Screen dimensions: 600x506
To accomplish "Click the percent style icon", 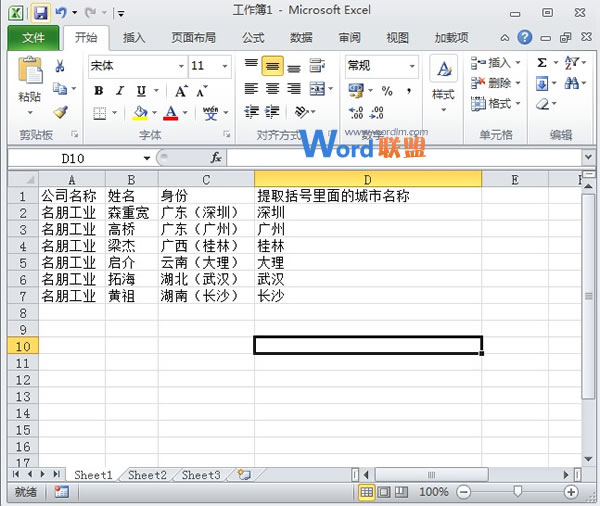I will click(387, 90).
